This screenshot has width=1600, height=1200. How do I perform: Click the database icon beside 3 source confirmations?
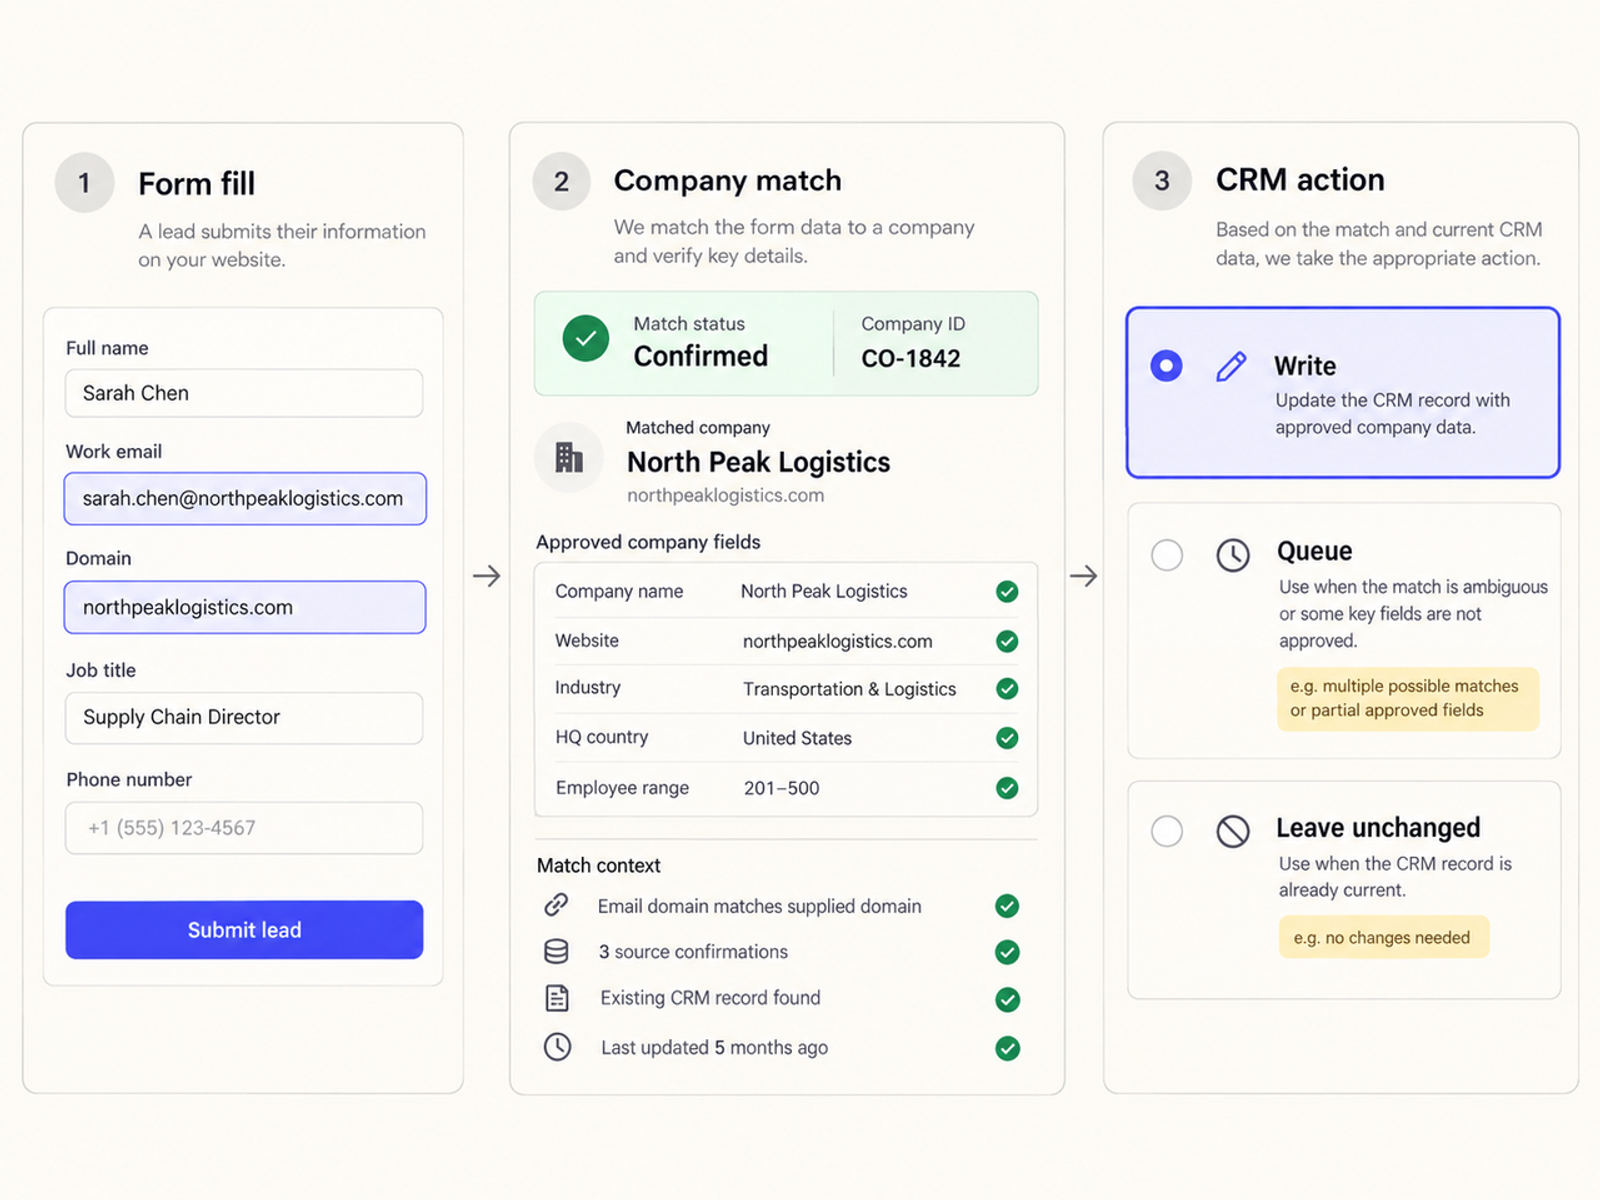[556, 951]
